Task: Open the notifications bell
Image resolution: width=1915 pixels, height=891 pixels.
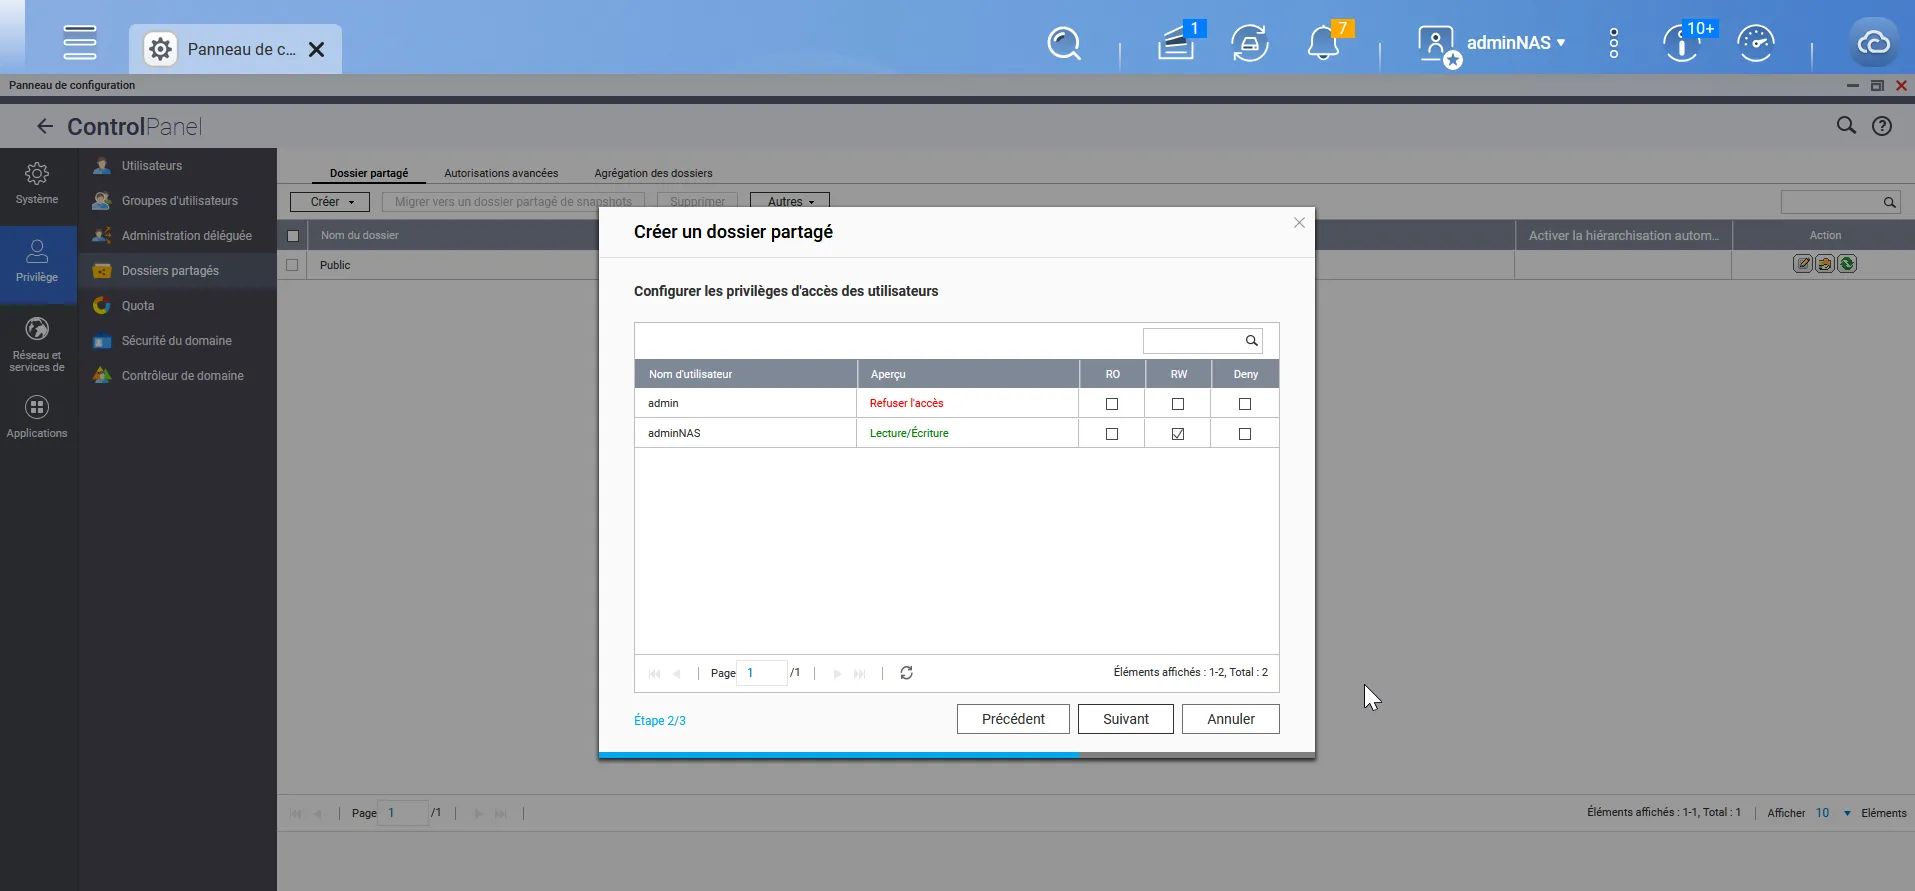Action: tap(1323, 44)
